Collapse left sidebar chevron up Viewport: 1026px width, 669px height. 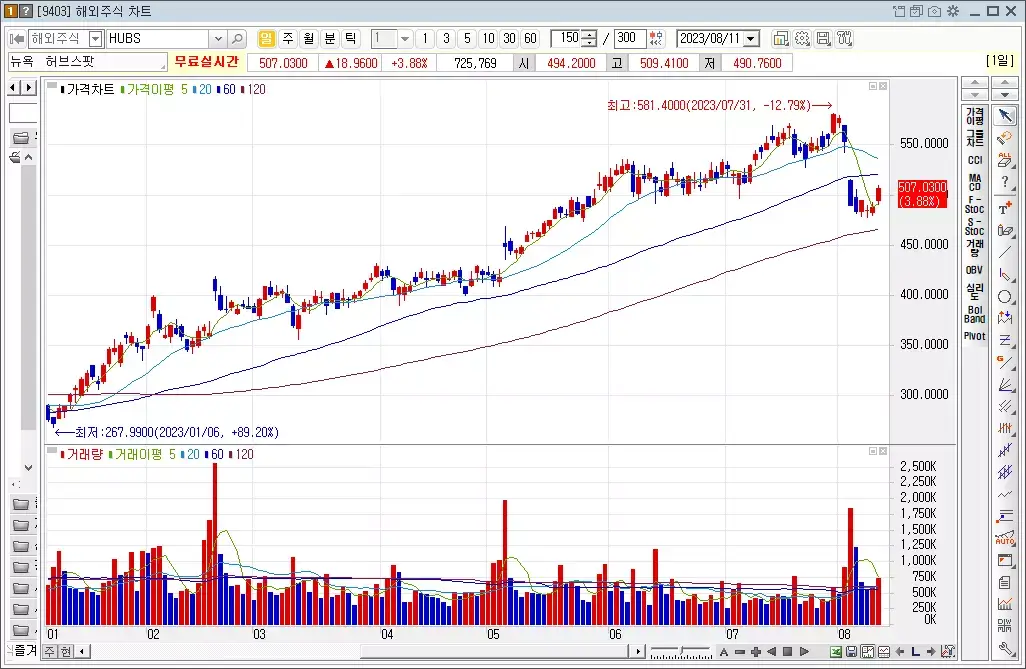tap(28, 157)
